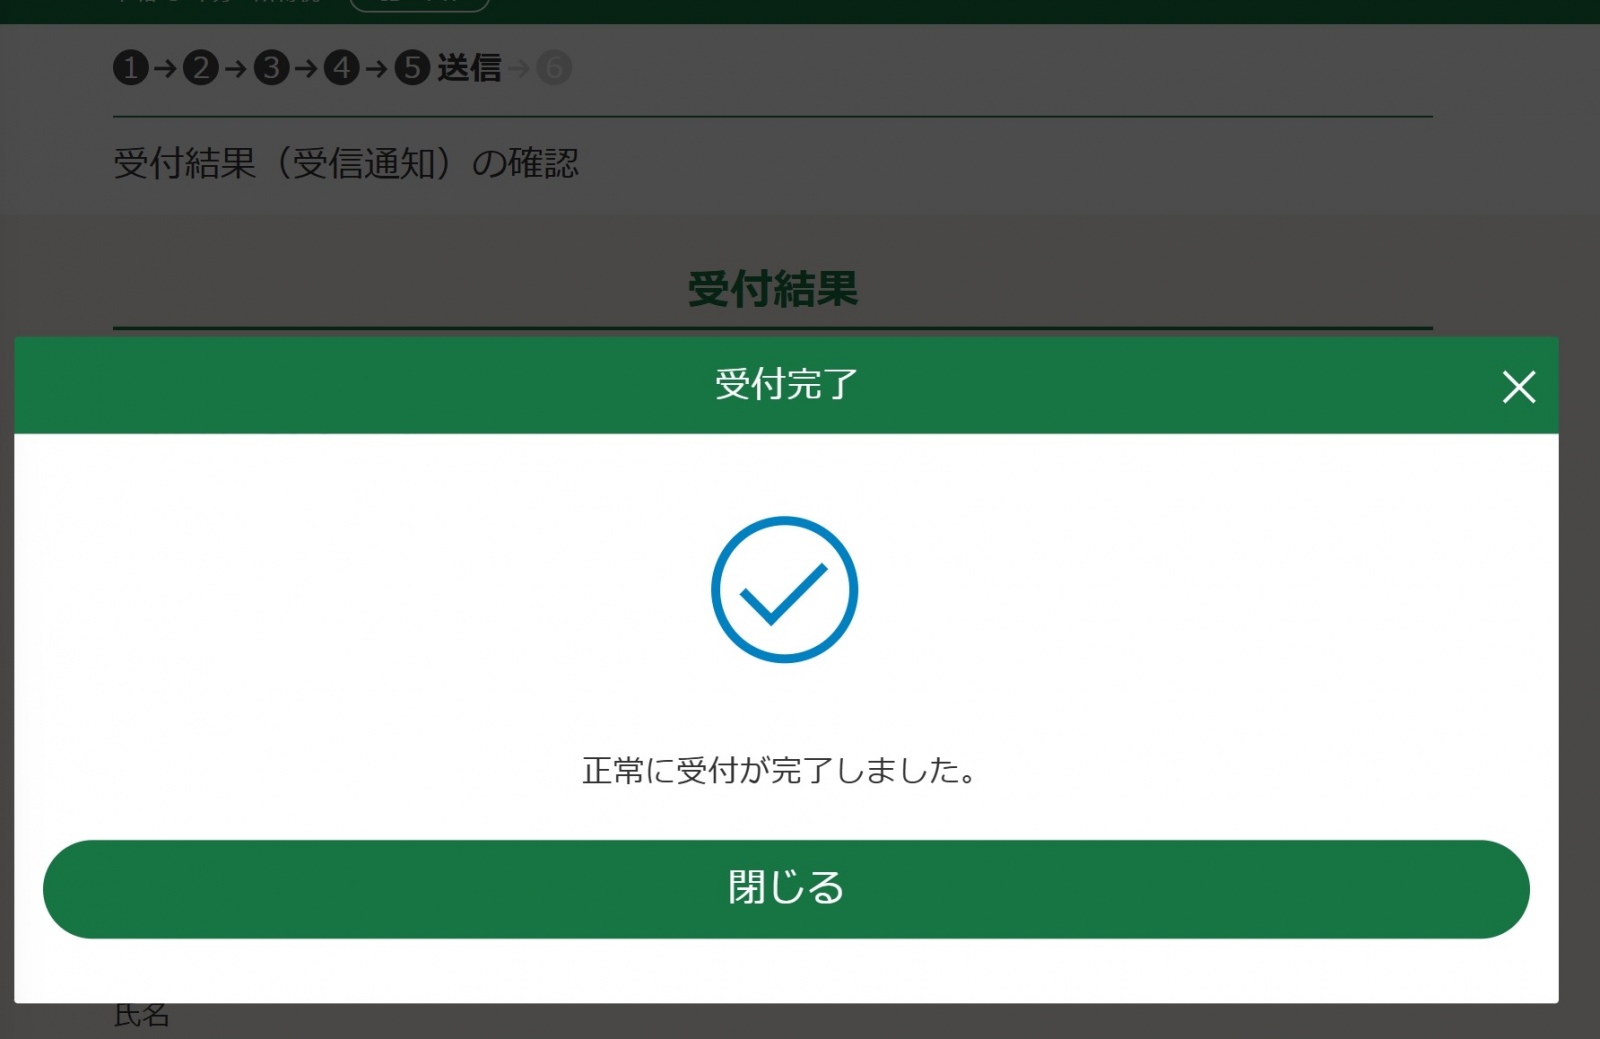Click the arrow between steps 1 and 2
The width and height of the screenshot is (1600, 1039).
166,68
